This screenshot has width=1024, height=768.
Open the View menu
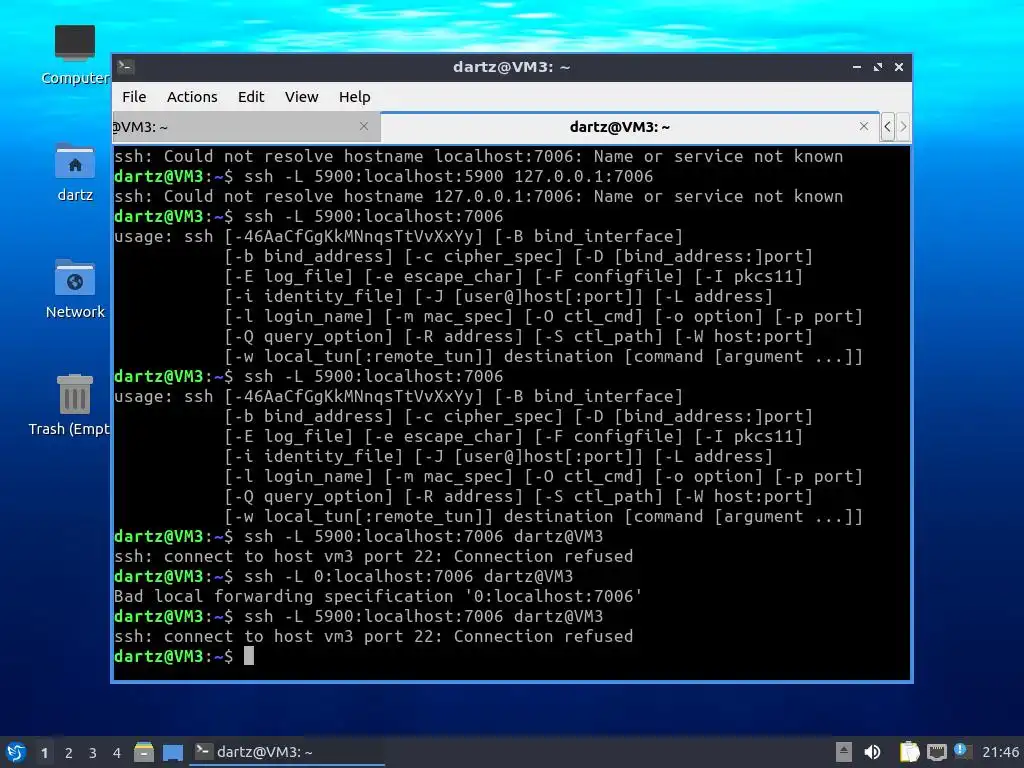pos(301,97)
